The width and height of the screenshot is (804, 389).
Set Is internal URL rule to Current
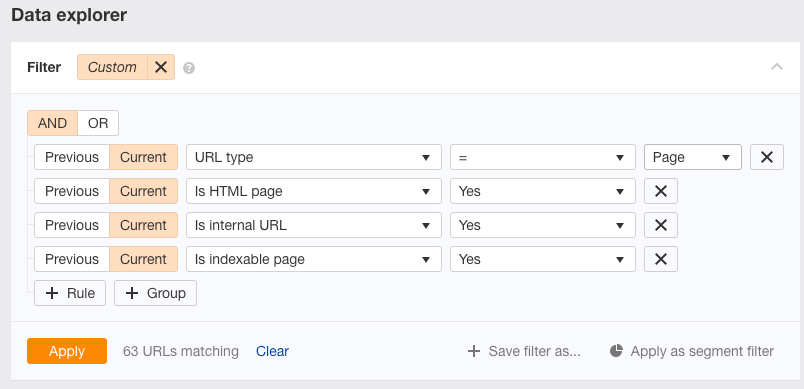coord(144,225)
